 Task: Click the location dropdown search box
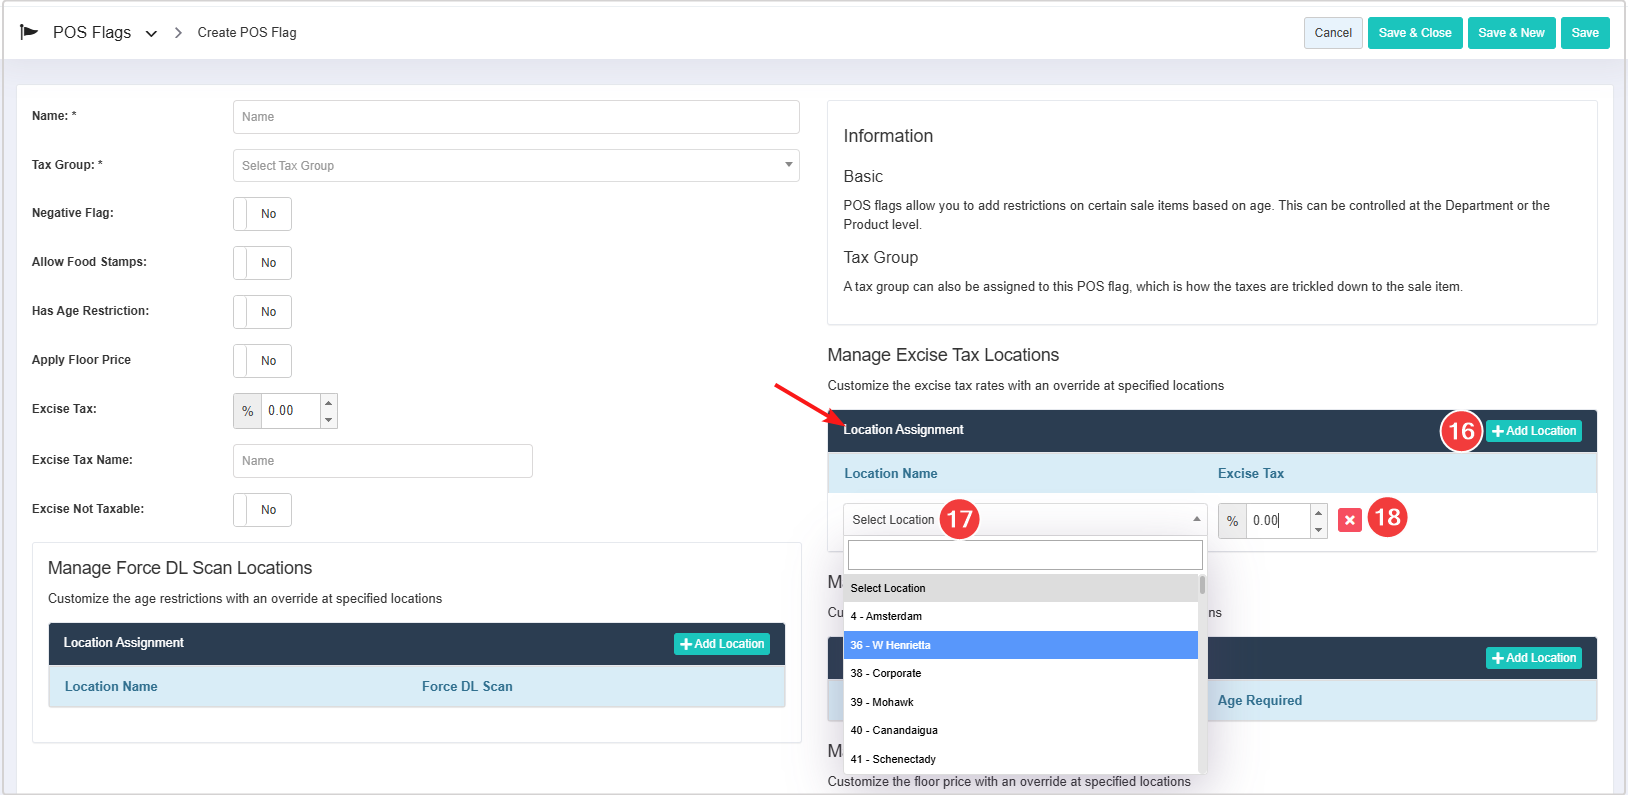tap(1025, 555)
